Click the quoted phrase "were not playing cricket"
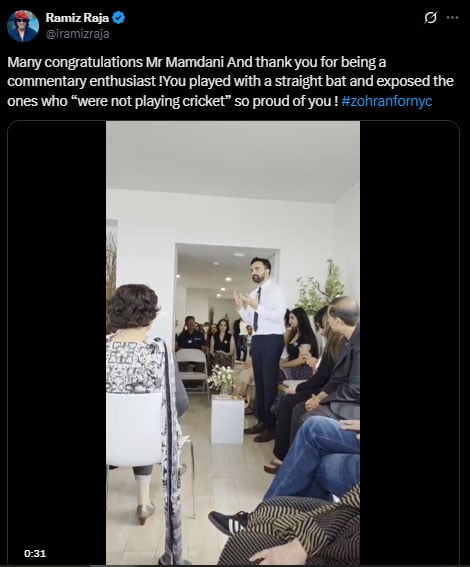Image resolution: width=470 pixels, height=567 pixels. tap(152, 101)
